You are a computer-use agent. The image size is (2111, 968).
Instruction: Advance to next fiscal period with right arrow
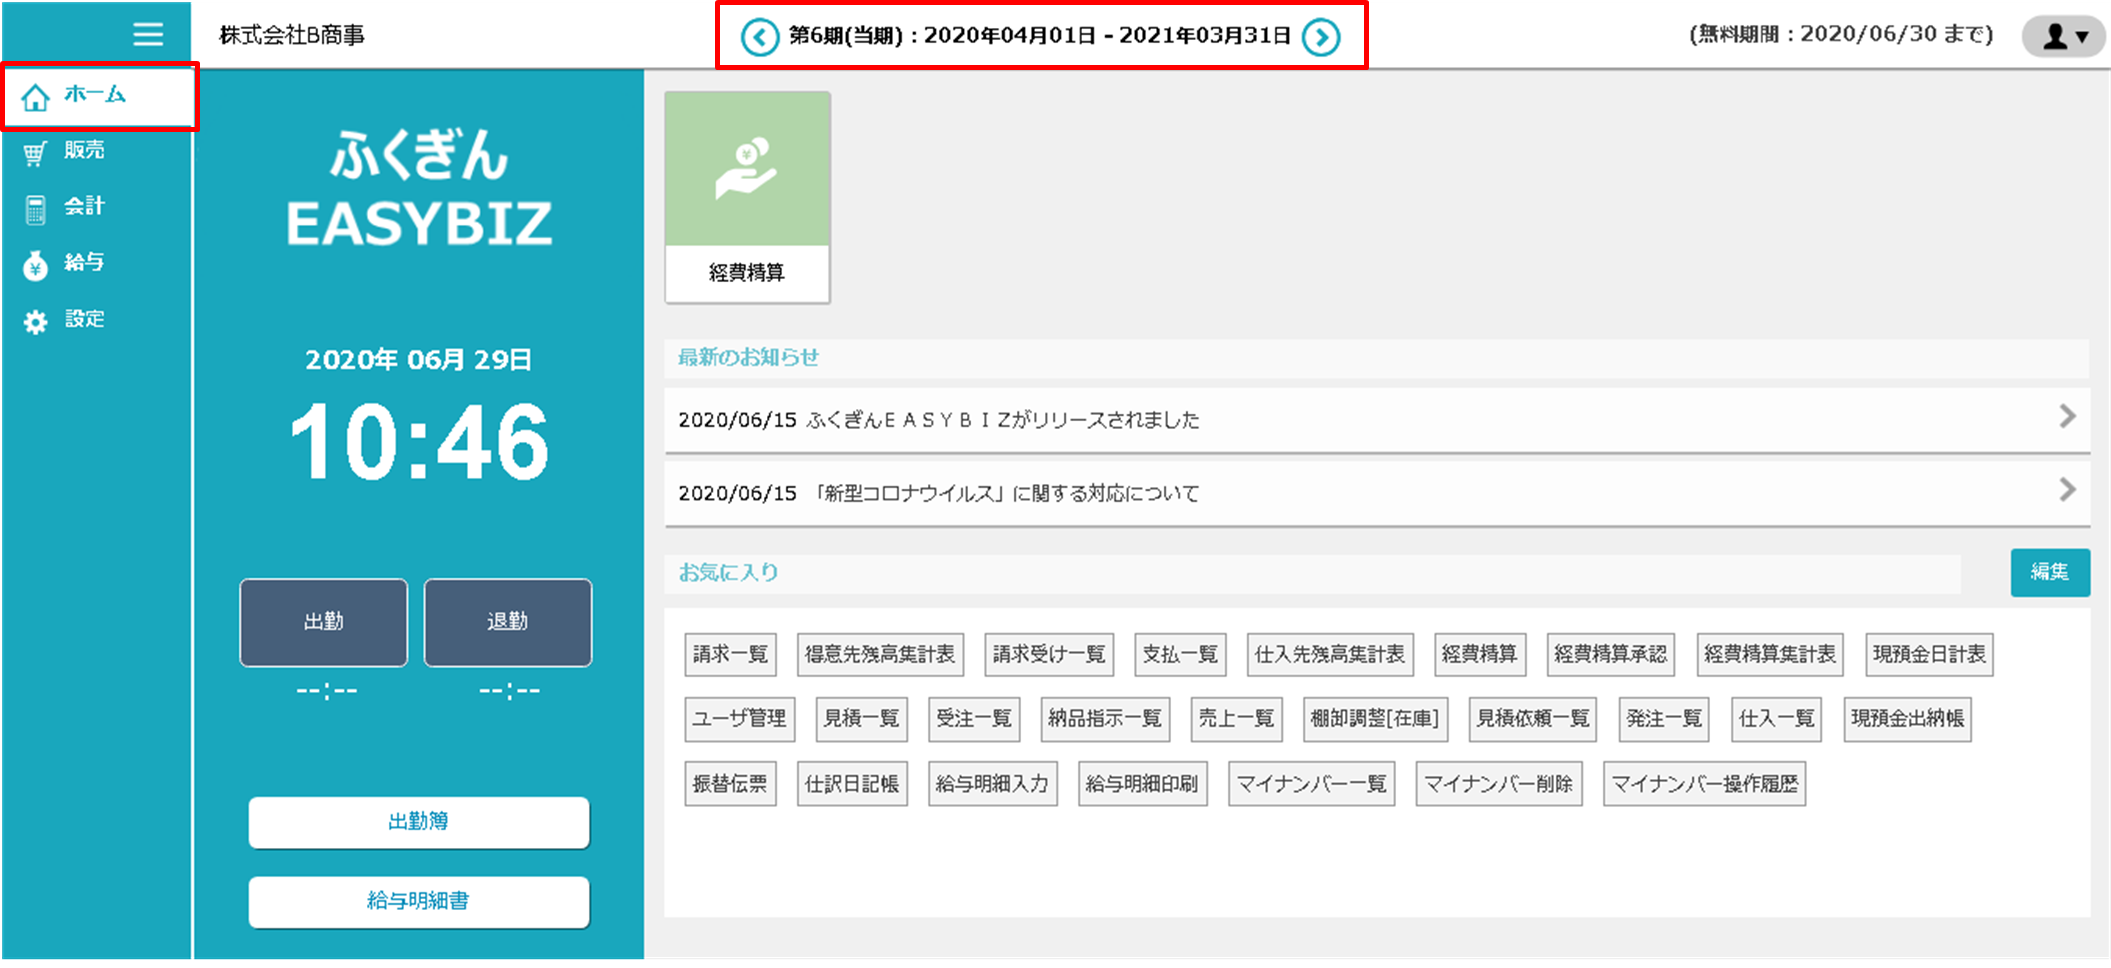point(1323,36)
